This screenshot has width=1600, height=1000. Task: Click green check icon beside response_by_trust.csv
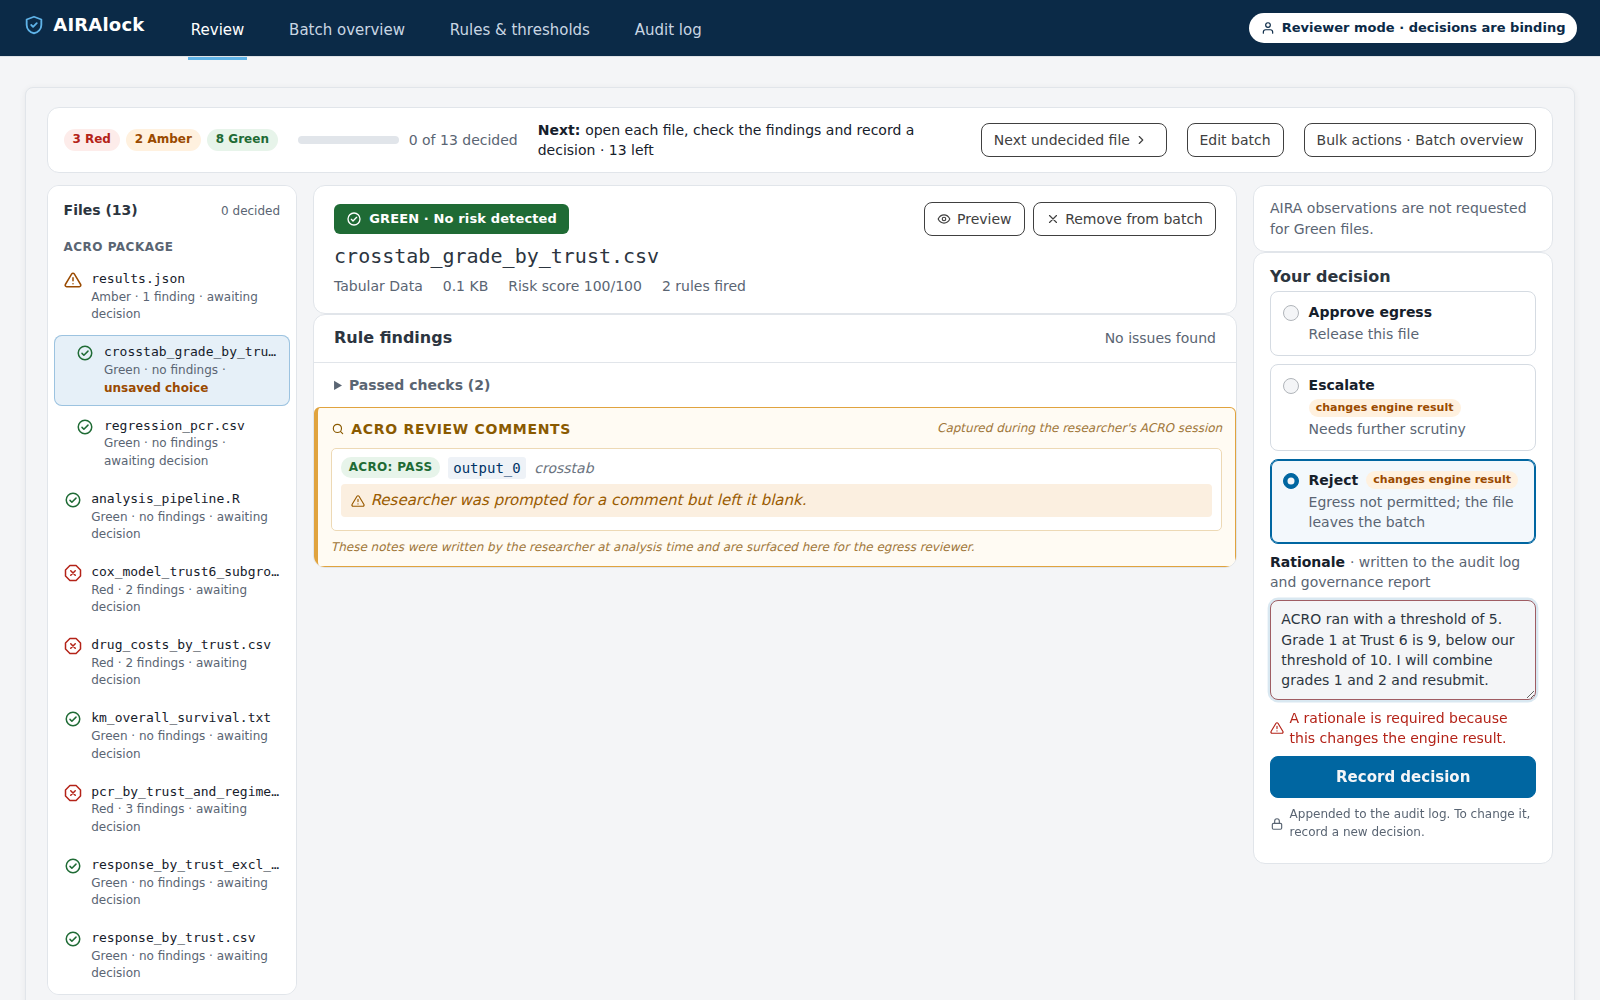click(73, 939)
